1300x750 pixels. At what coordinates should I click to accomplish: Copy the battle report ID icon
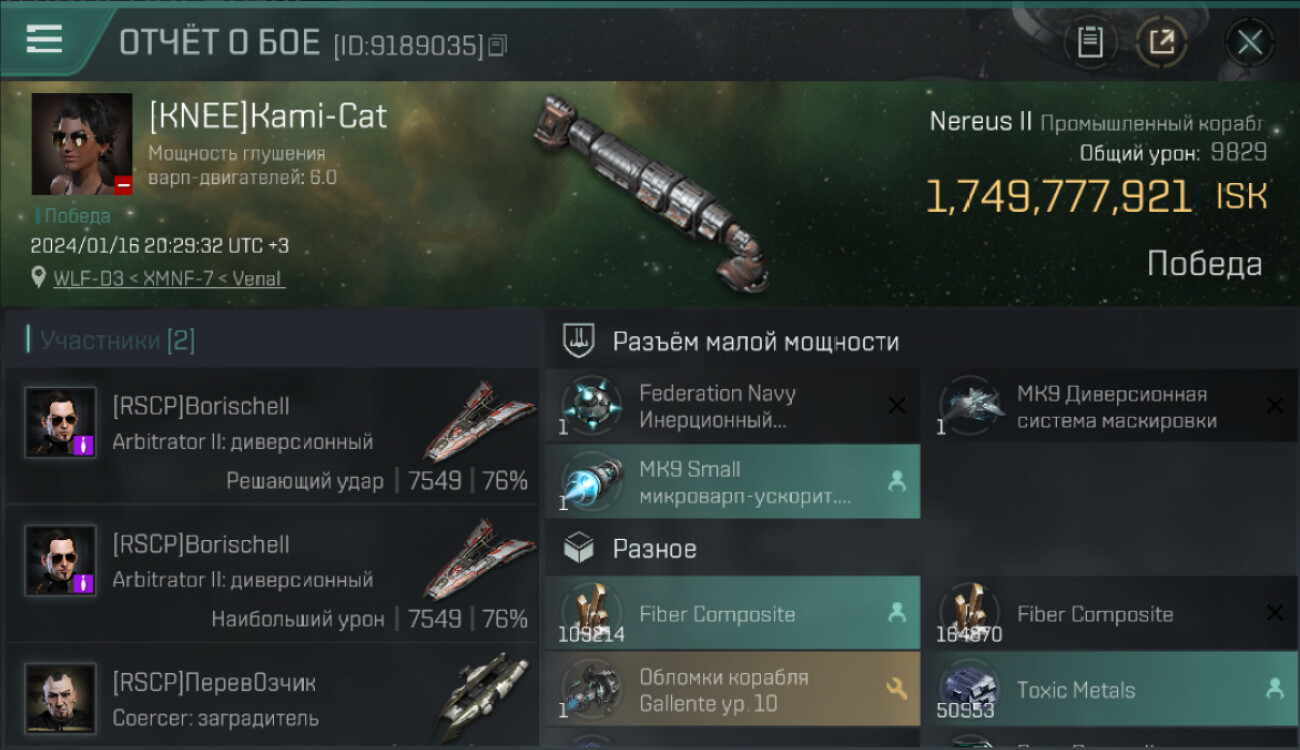(498, 44)
